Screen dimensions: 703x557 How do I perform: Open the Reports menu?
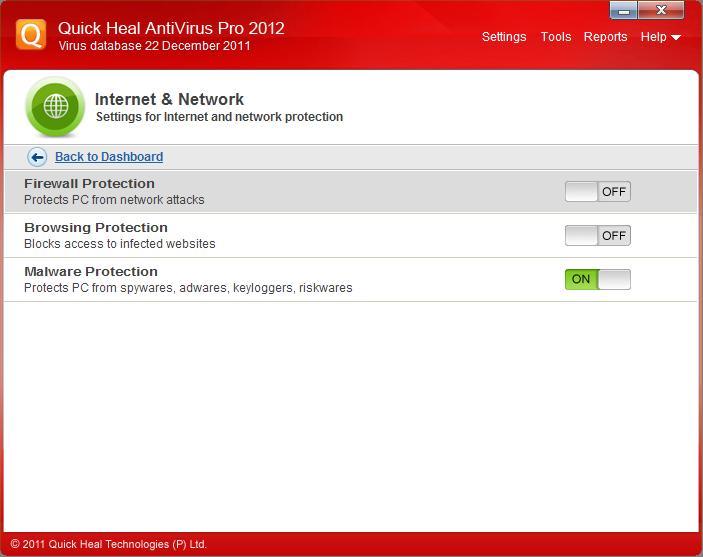(x=605, y=37)
